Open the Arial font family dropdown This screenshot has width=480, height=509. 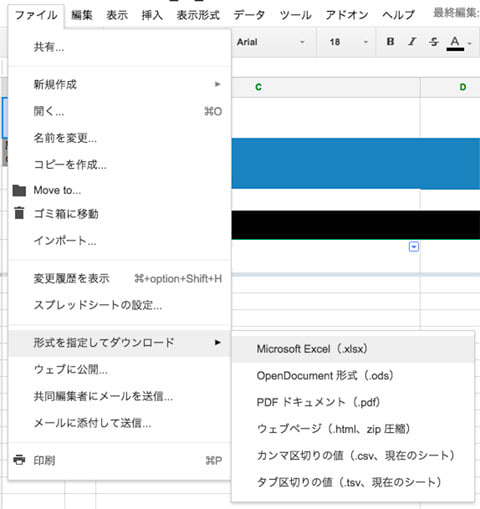[x=270, y=42]
